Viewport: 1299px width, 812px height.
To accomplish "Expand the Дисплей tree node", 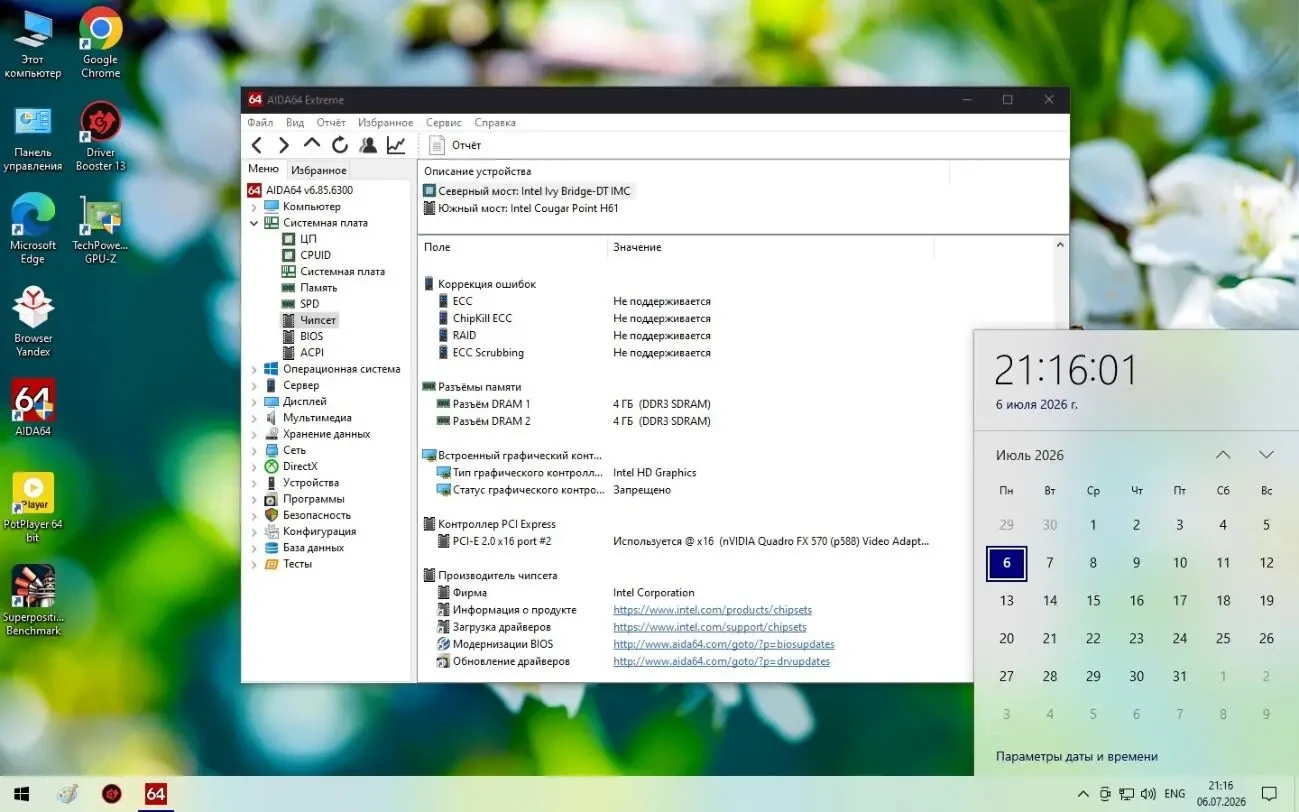I will click(254, 401).
